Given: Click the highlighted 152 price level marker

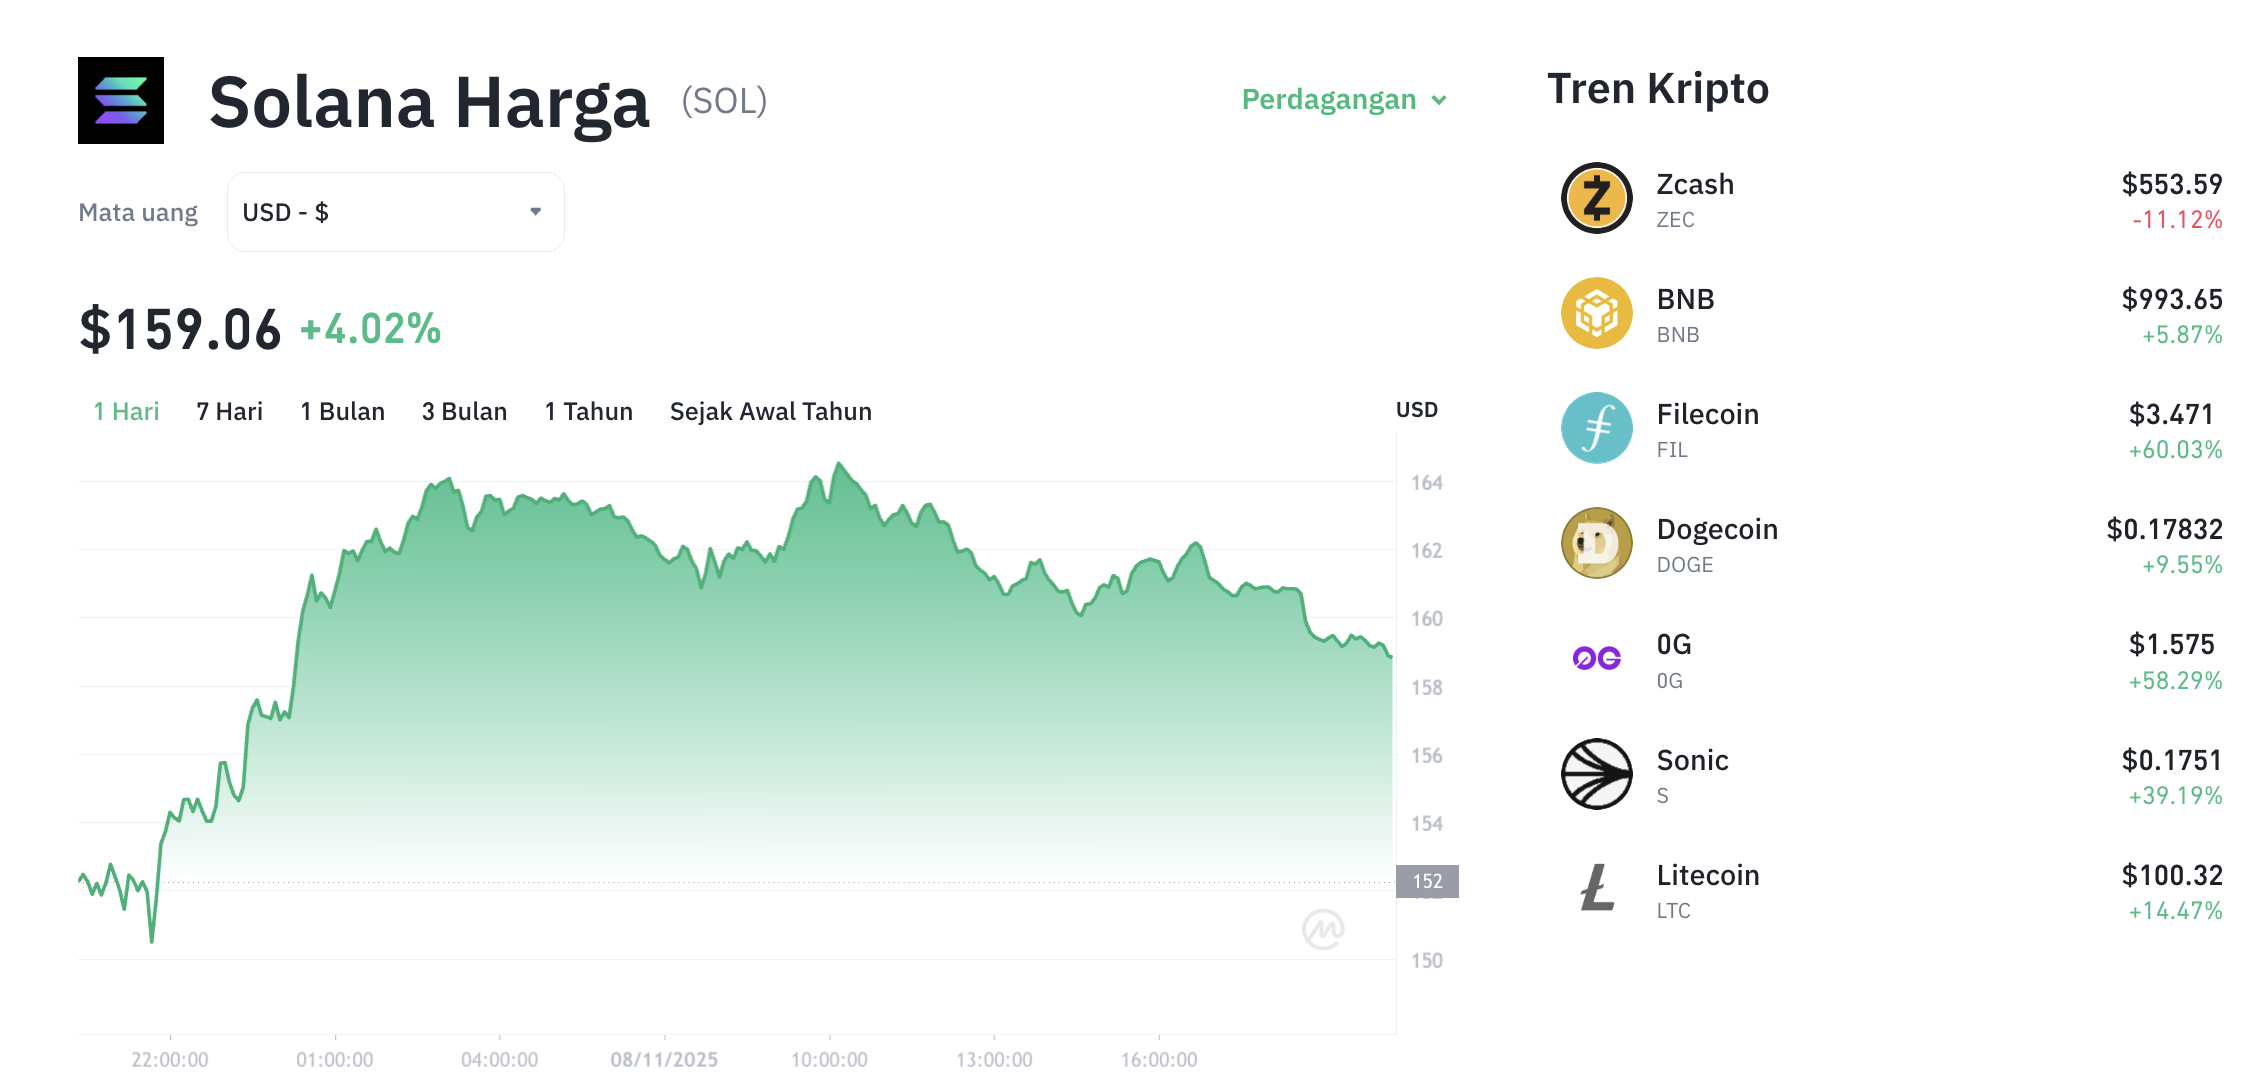Looking at the screenshot, I should pos(1428,881).
